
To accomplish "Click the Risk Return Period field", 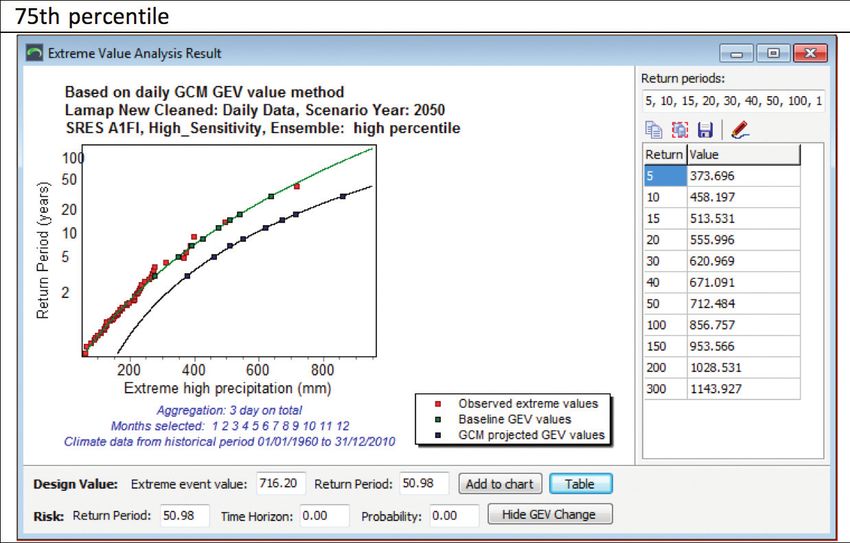I will tap(185, 515).
